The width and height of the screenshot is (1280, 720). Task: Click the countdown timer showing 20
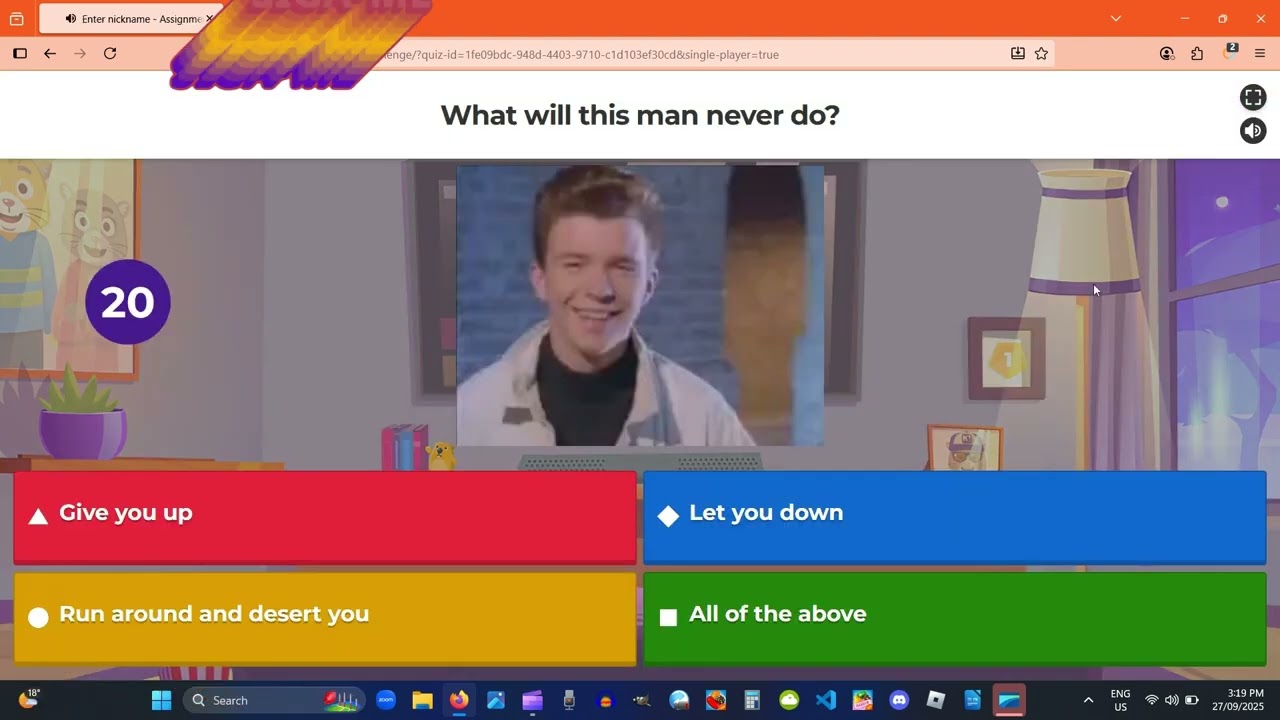[128, 302]
